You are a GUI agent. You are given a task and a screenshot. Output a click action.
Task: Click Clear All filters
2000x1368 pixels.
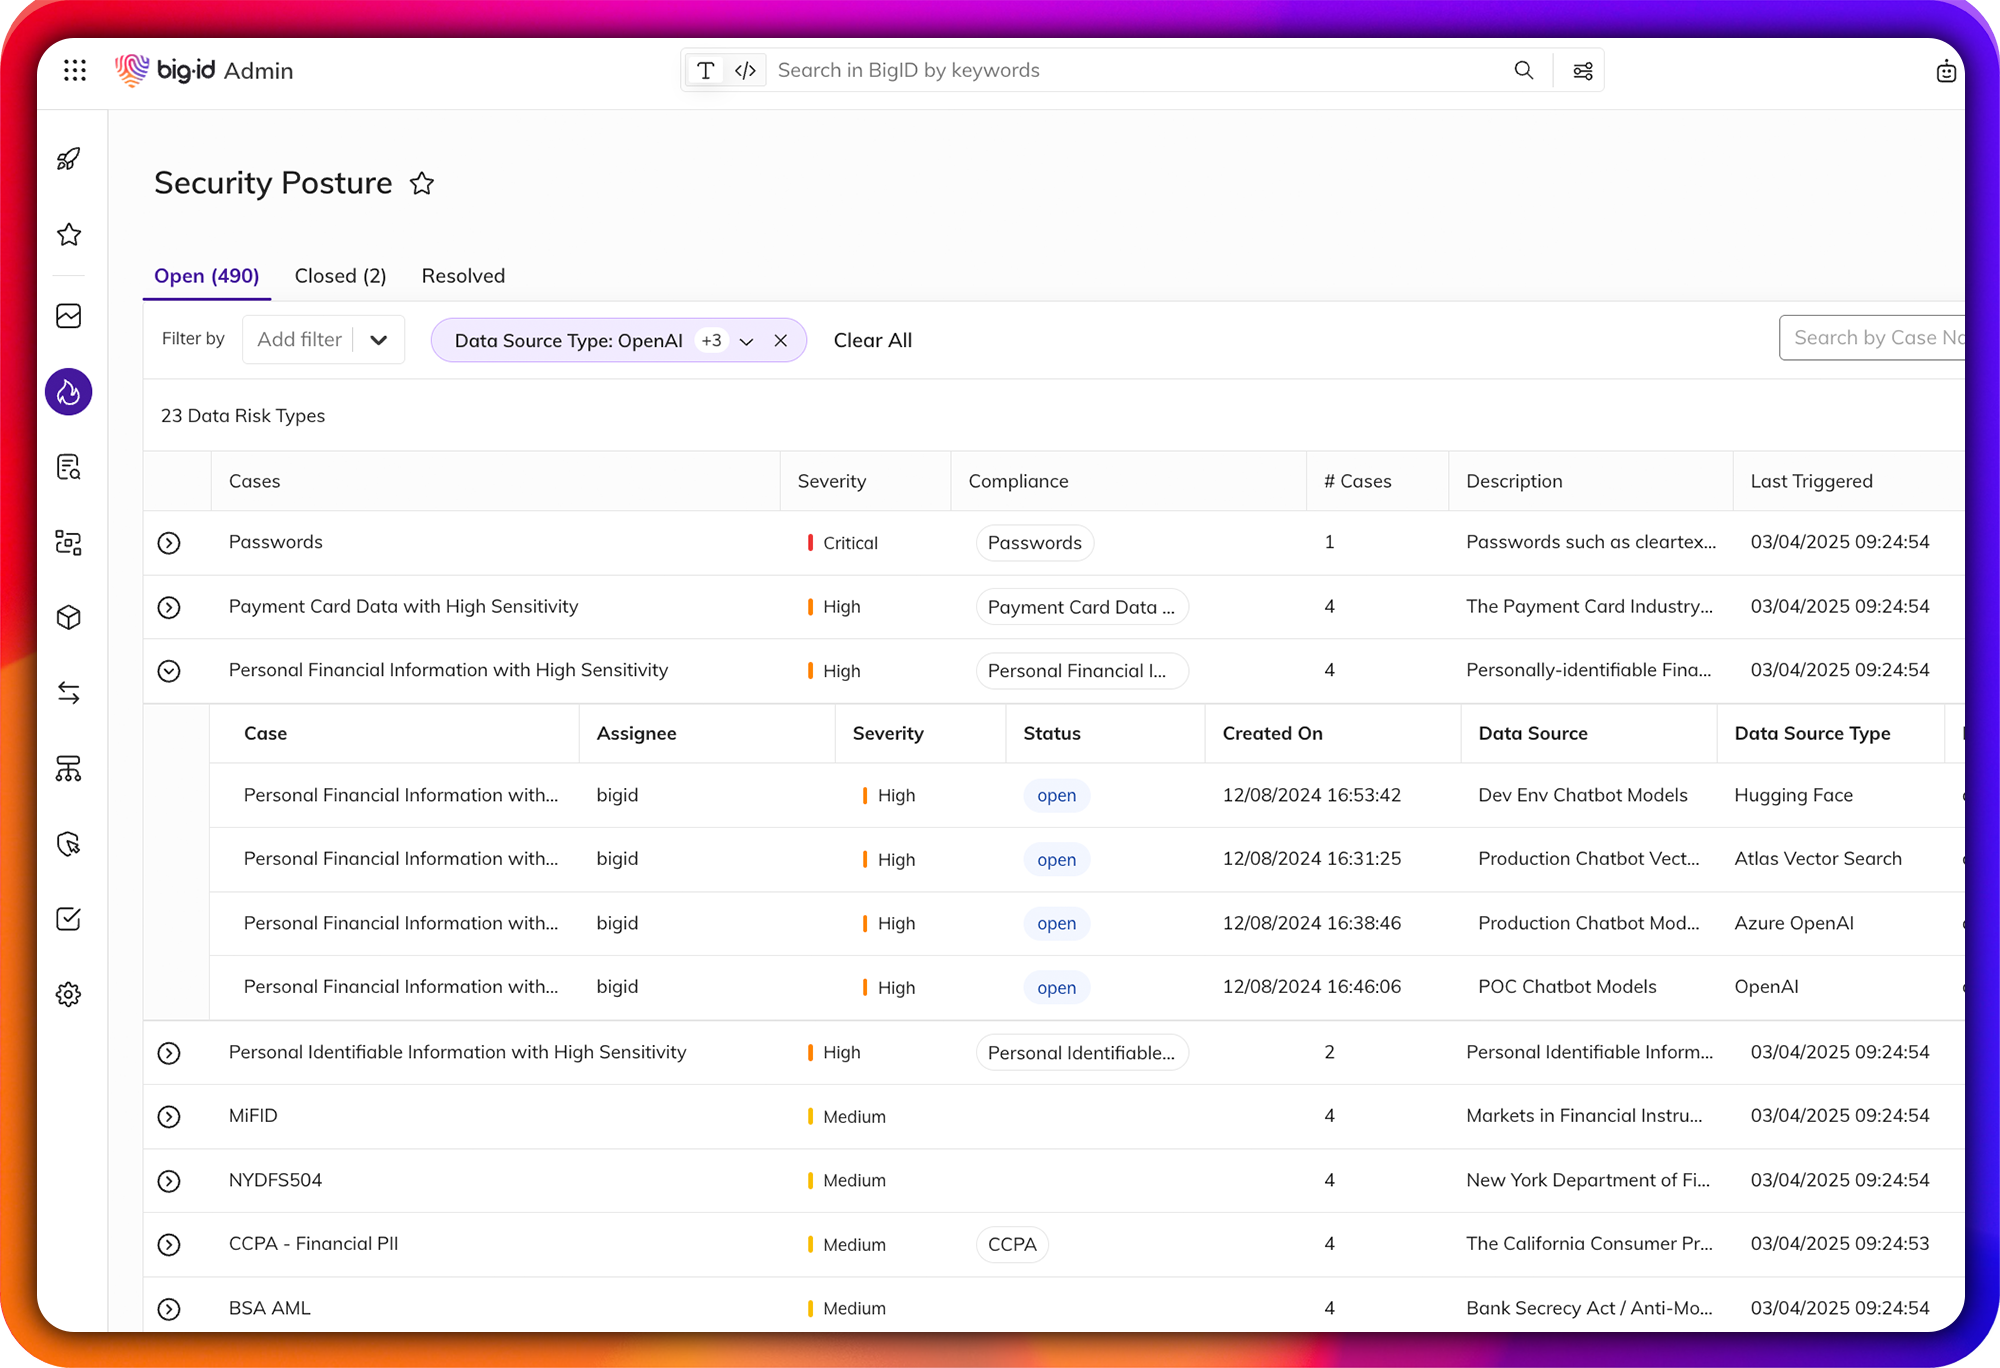pyautogui.click(x=872, y=341)
